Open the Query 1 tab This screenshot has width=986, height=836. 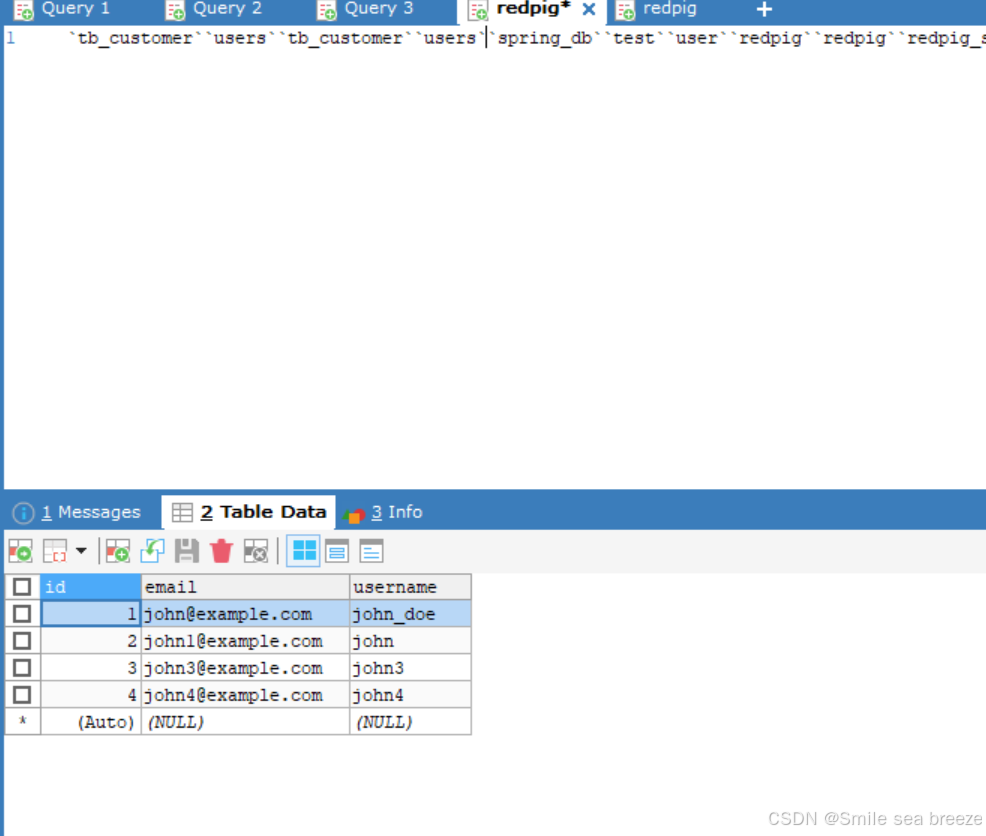(75, 9)
